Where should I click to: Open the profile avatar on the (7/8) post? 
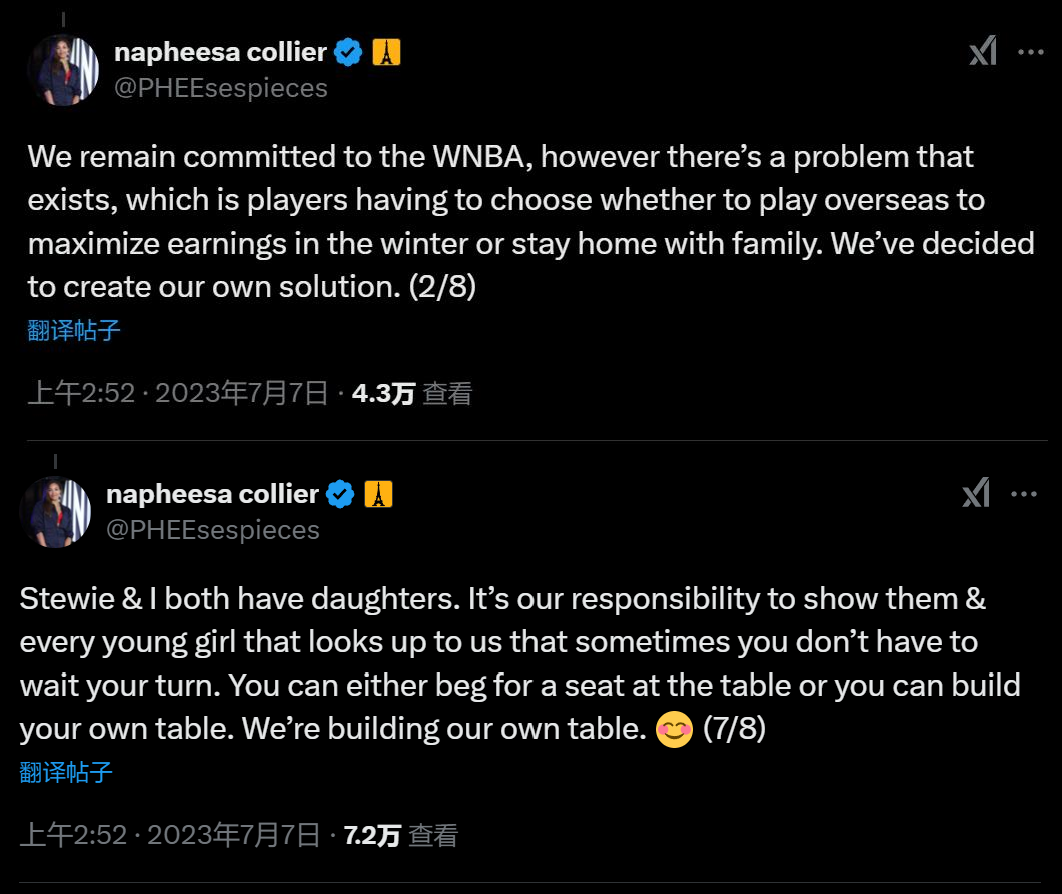pyautogui.click(x=56, y=511)
